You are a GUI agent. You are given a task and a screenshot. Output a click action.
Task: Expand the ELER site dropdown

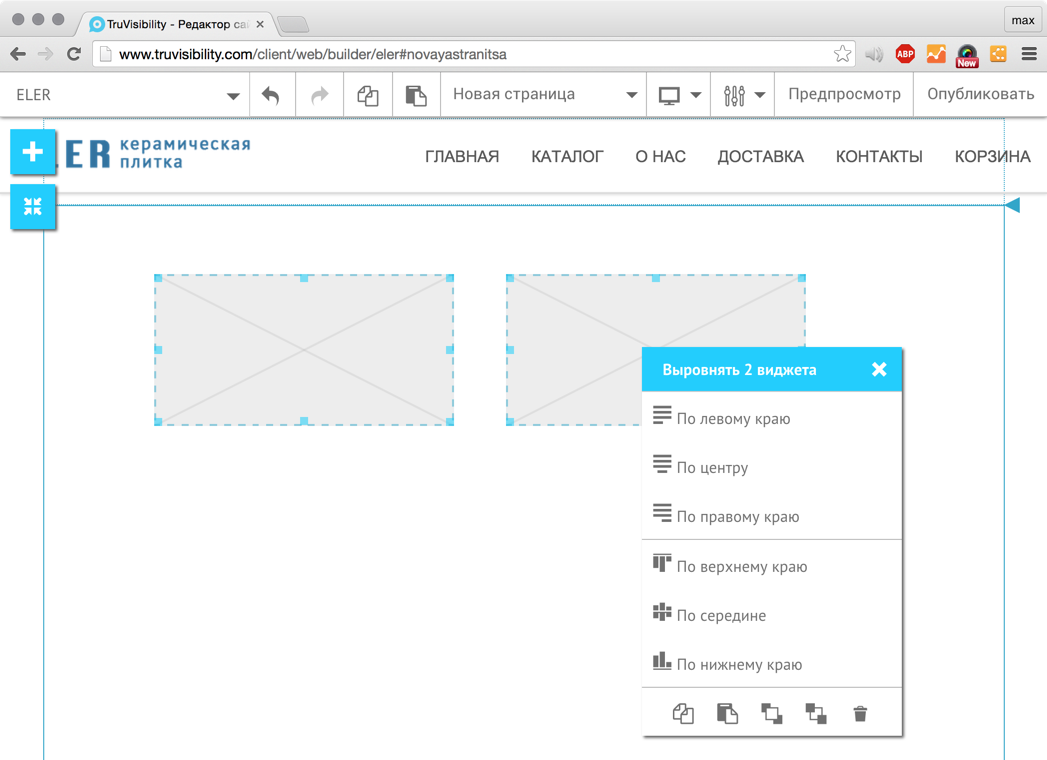point(126,95)
